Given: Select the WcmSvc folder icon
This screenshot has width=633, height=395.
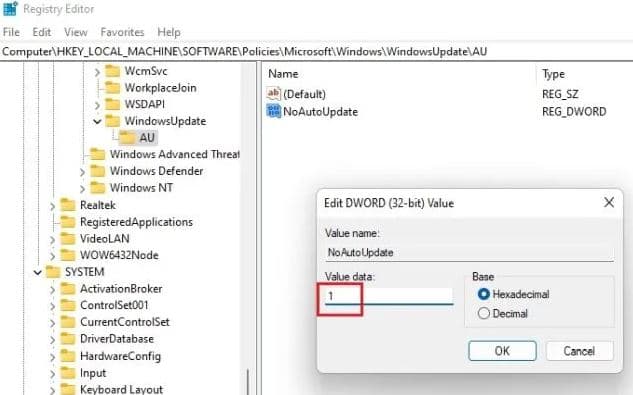Looking at the screenshot, I should pyautogui.click(x=113, y=71).
